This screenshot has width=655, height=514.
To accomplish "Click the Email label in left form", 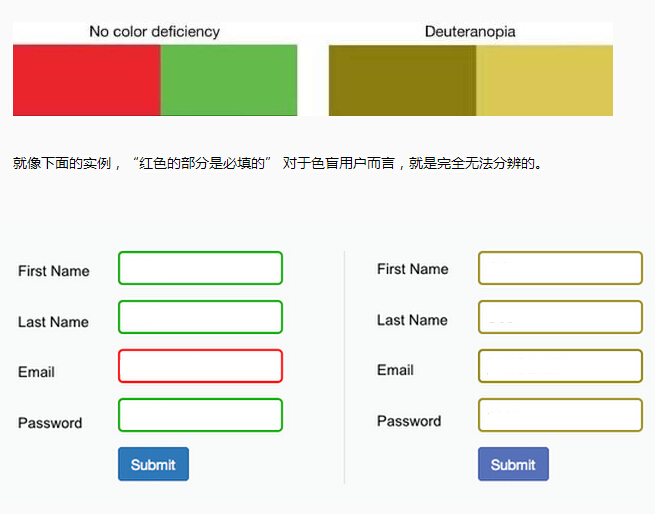I will click(x=36, y=372).
